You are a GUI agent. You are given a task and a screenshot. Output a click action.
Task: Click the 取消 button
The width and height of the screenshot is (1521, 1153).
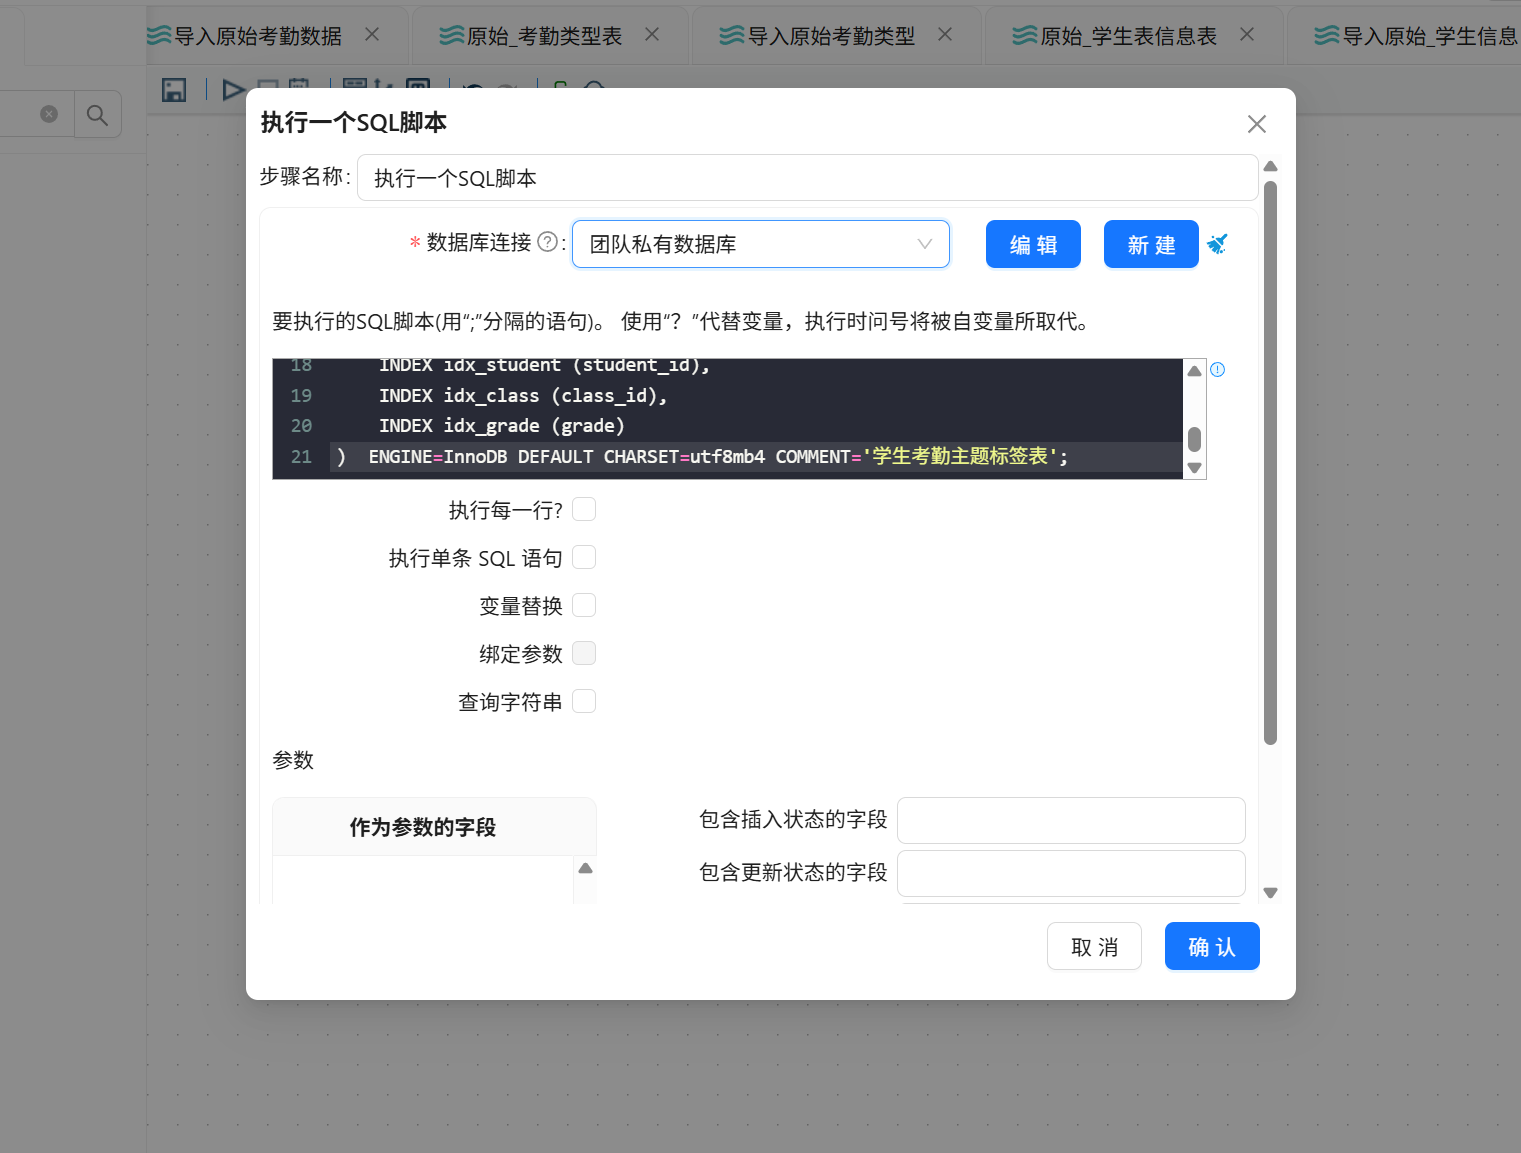tap(1094, 946)
